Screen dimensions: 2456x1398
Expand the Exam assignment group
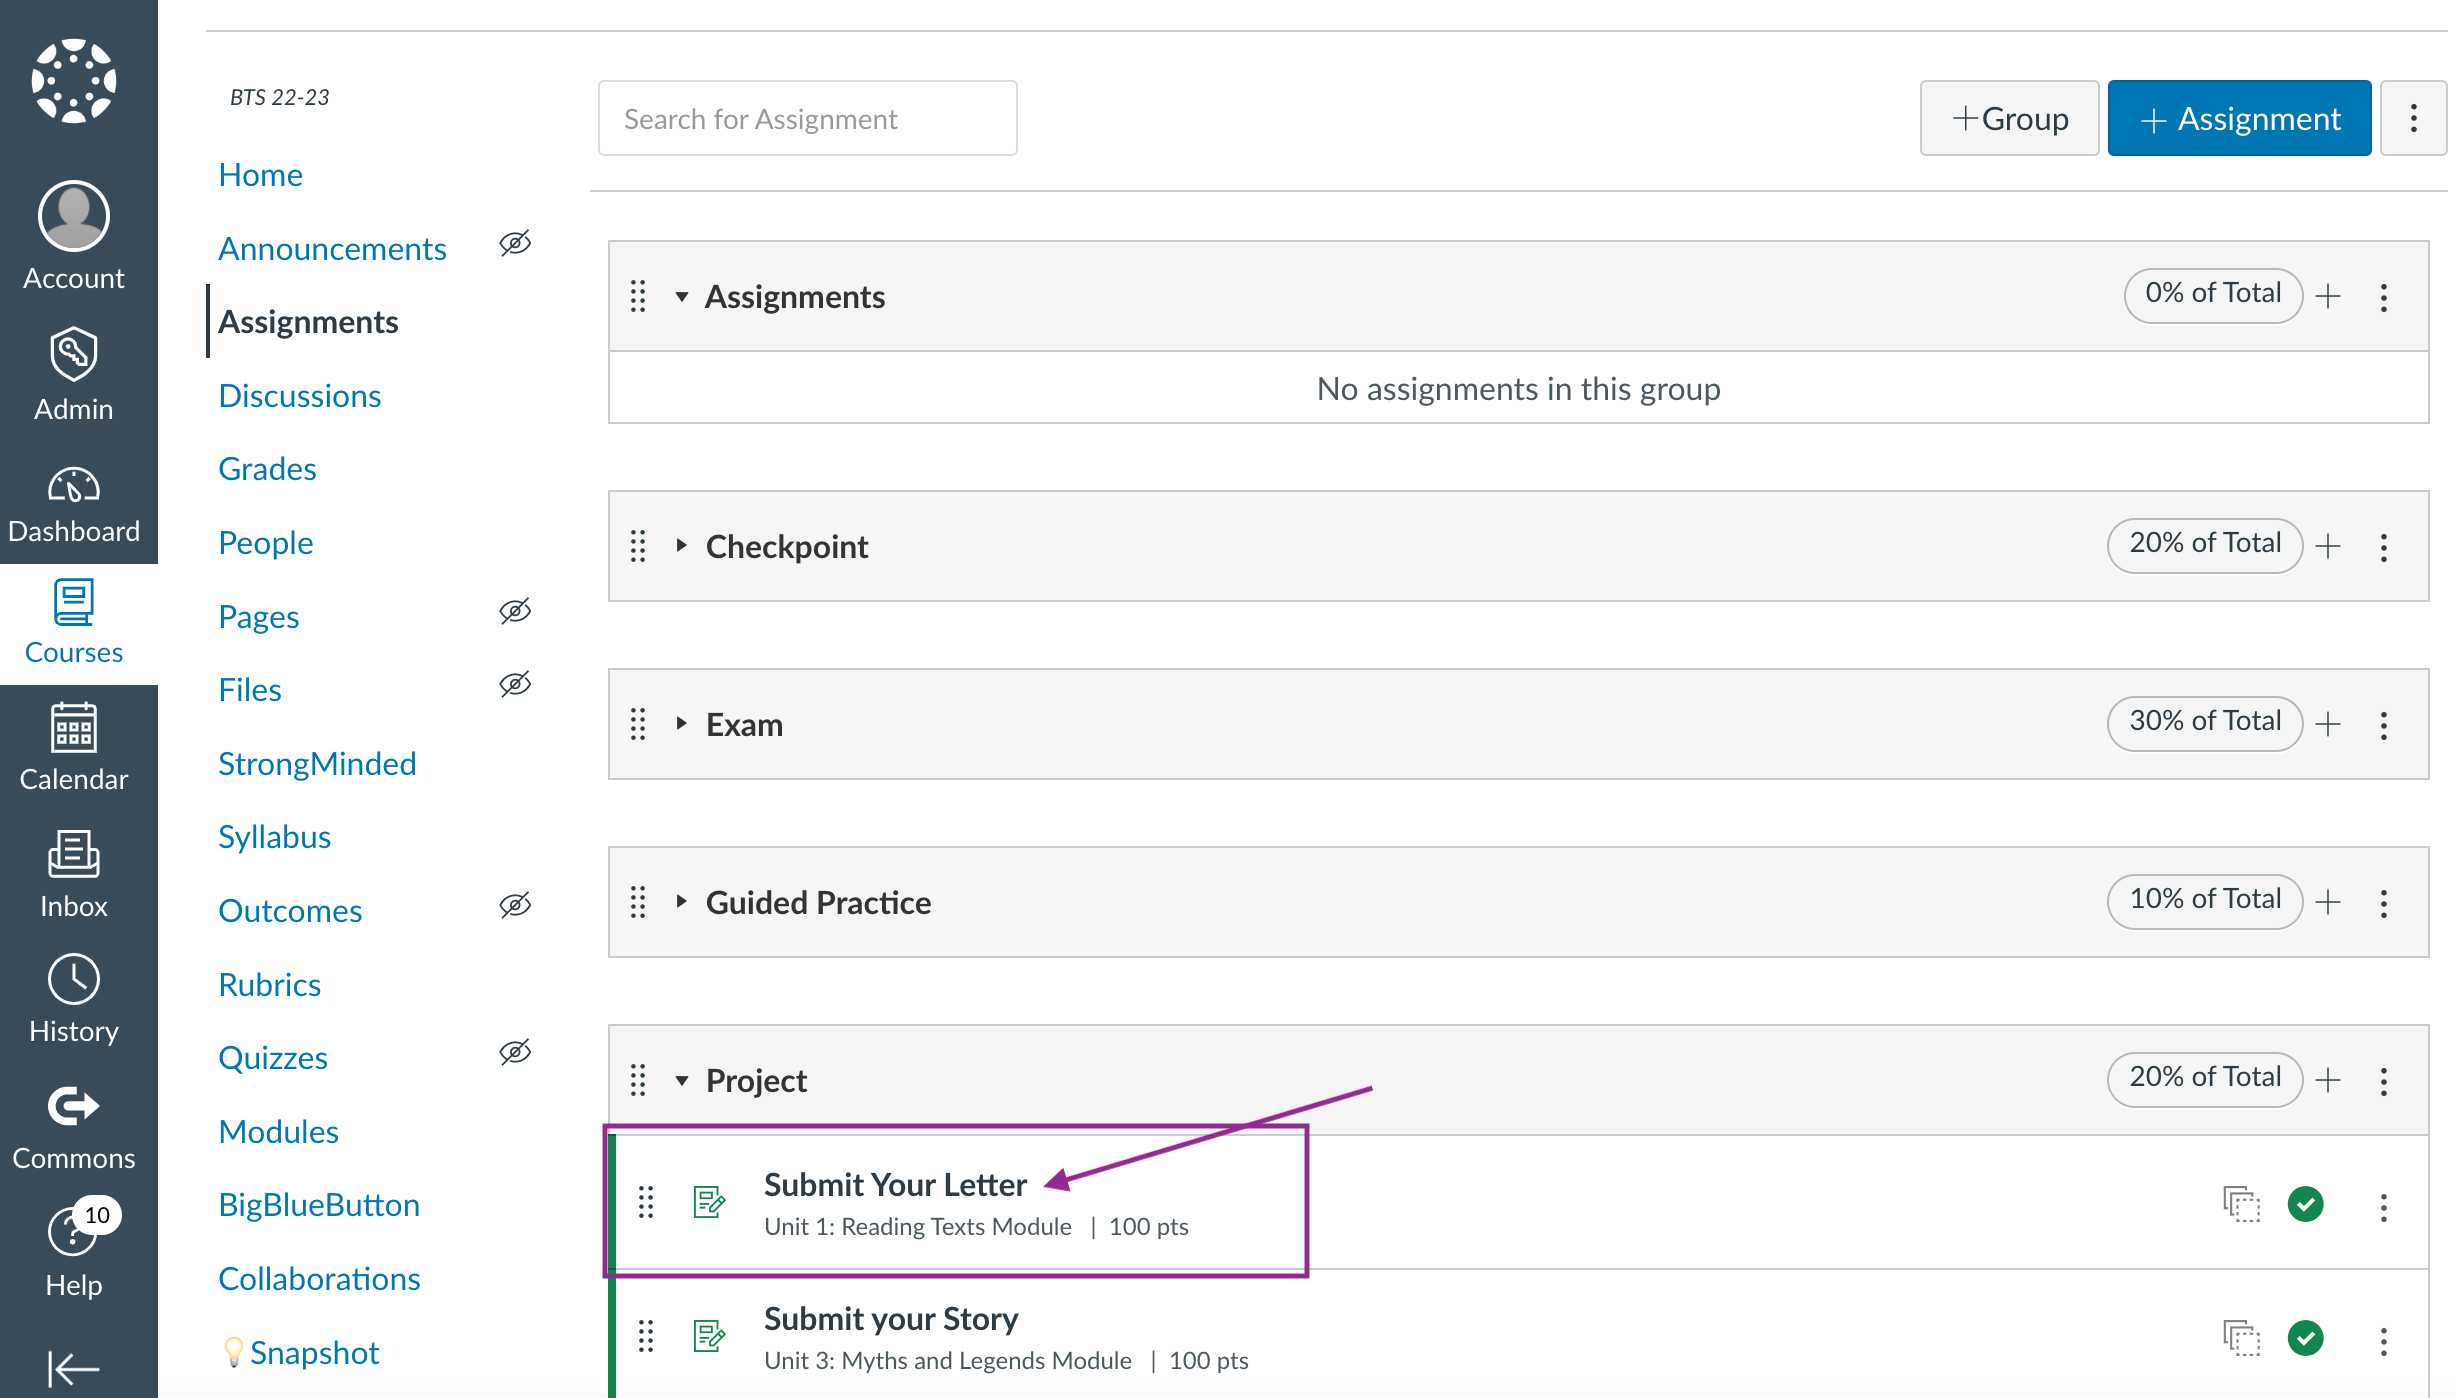683,722
